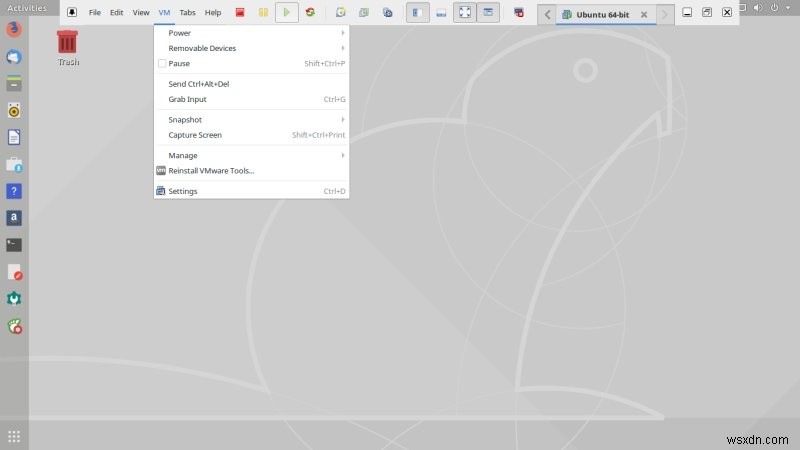800x450 pixels.
Task: Open the Help menu
Action: coord(213,12)
